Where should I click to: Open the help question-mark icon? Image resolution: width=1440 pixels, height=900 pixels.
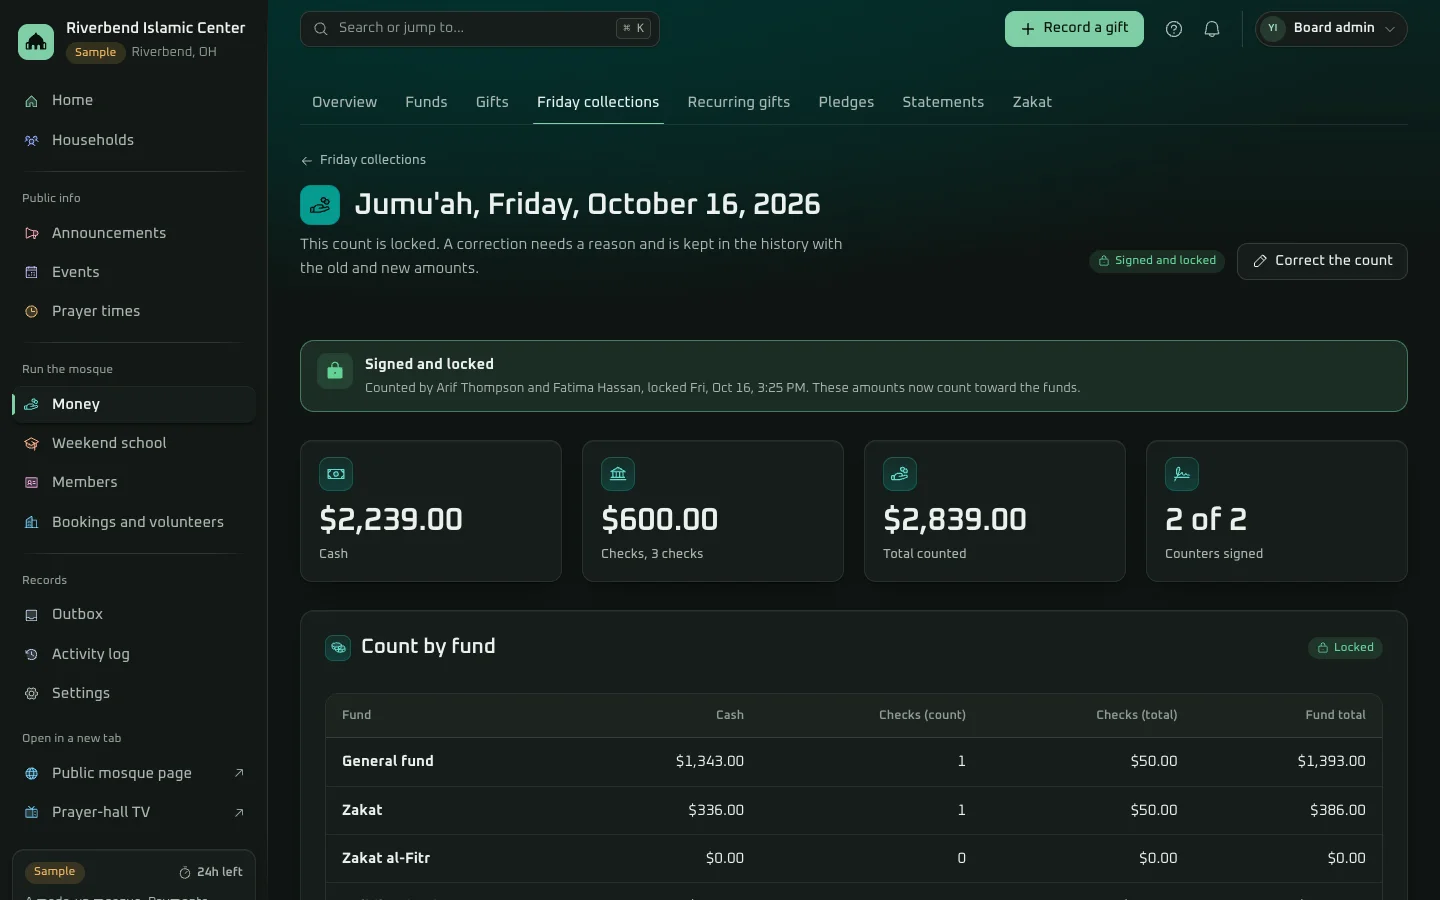coord(1174,29)
